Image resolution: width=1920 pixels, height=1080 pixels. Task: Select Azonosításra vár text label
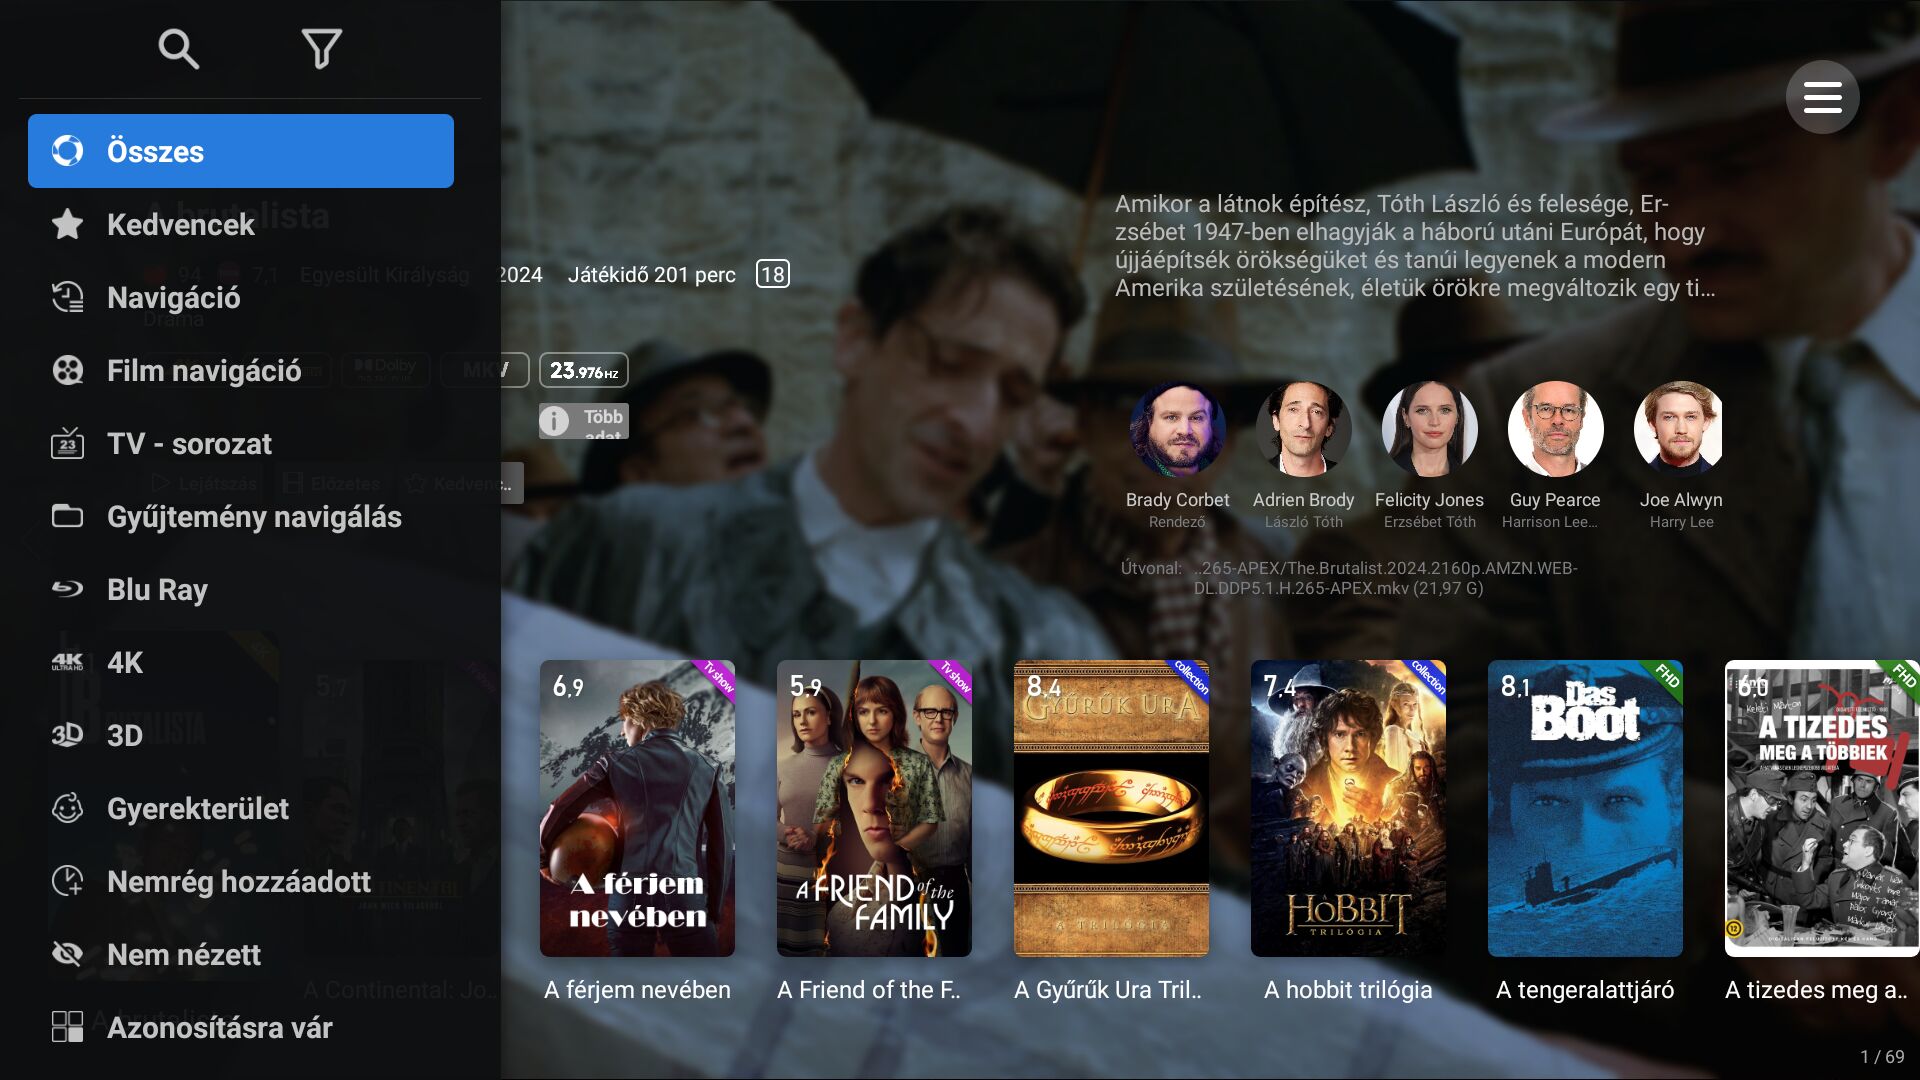(x=220, y=1028)
